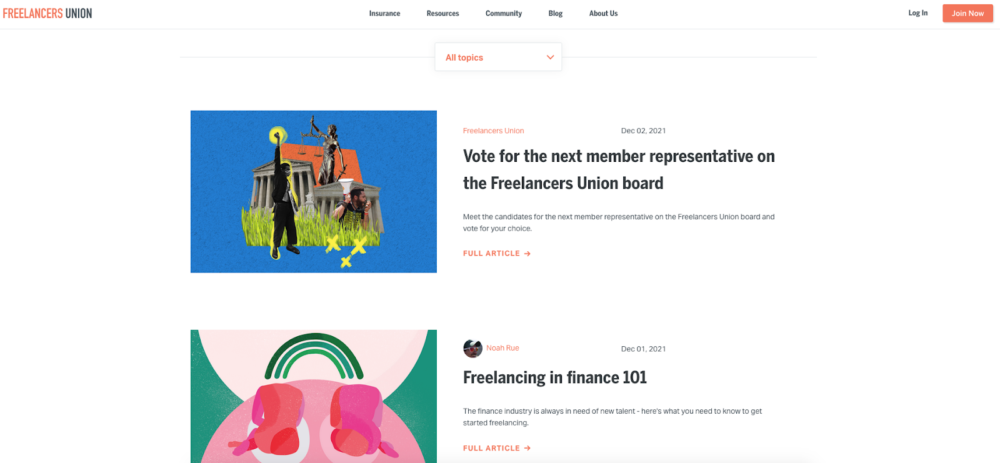Click the Freelancers Union logo

click(47, 13)
